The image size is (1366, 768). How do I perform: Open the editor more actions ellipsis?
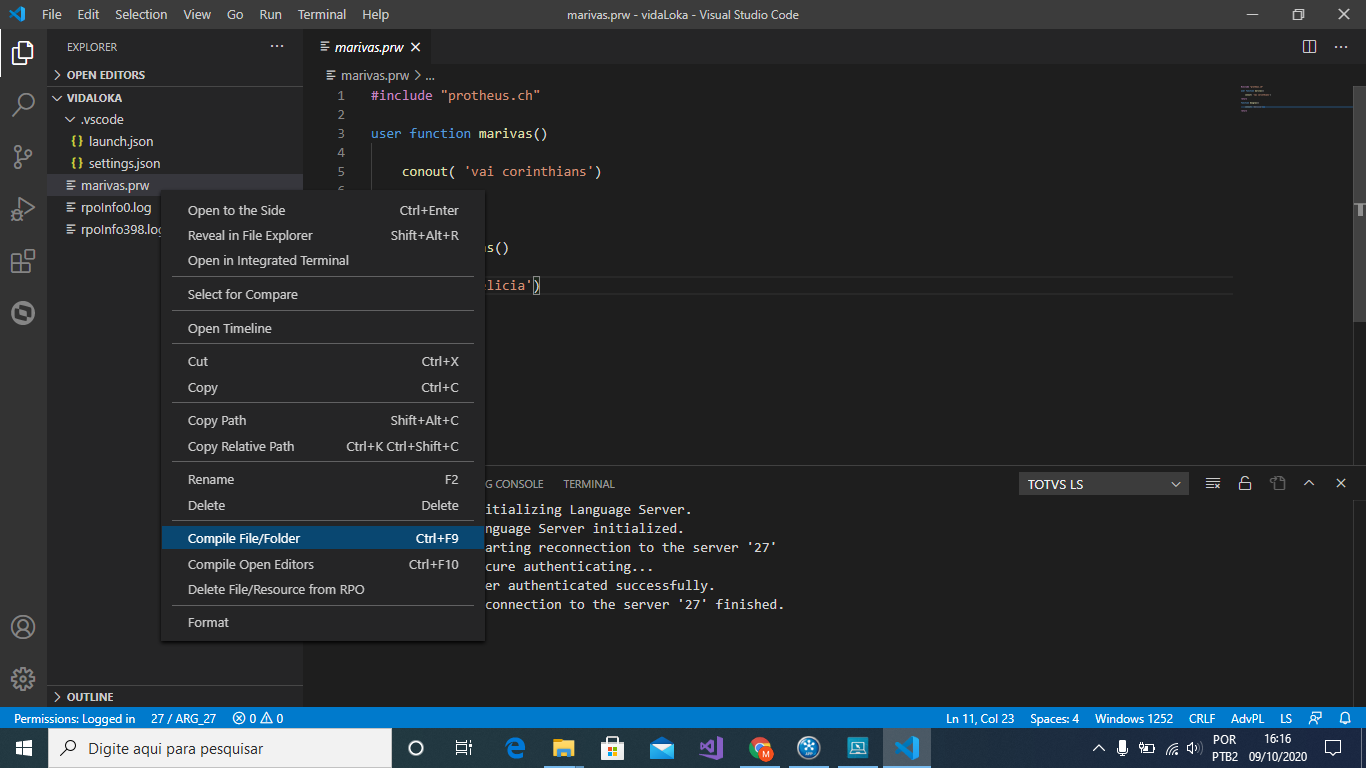(1340, 47)
